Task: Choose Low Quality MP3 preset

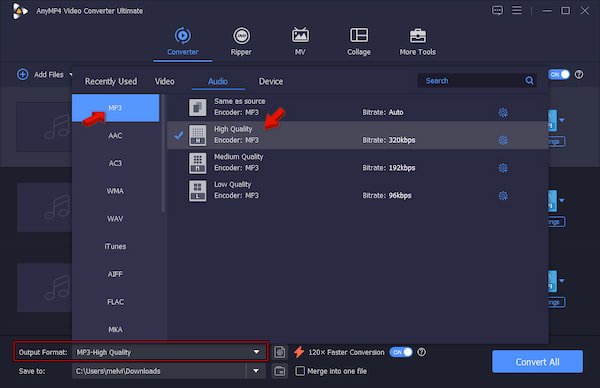Action: (357, 191)
